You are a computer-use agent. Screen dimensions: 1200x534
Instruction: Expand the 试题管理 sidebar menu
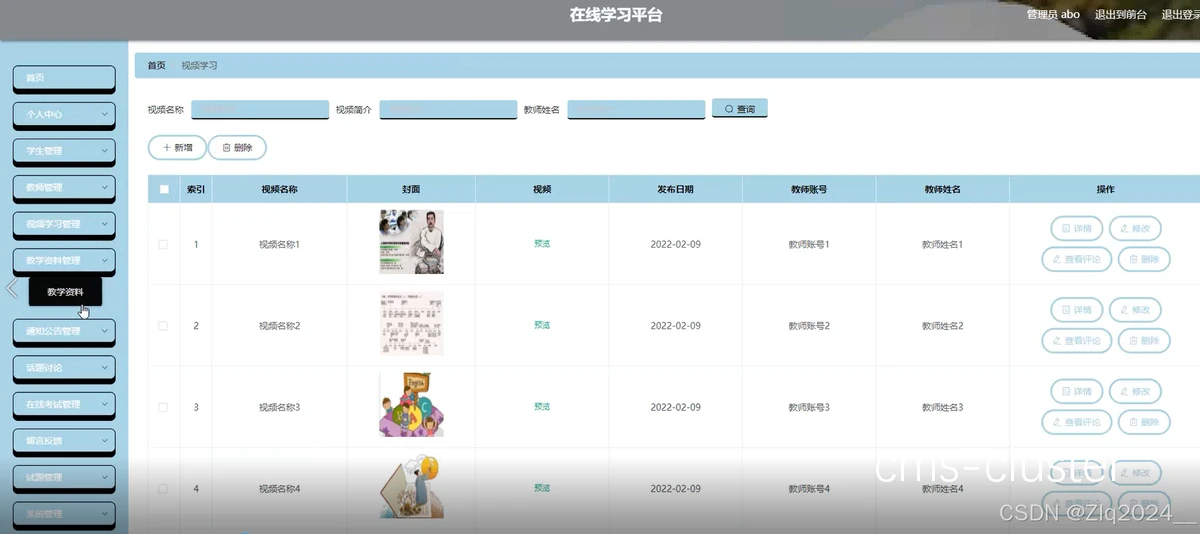64,477
